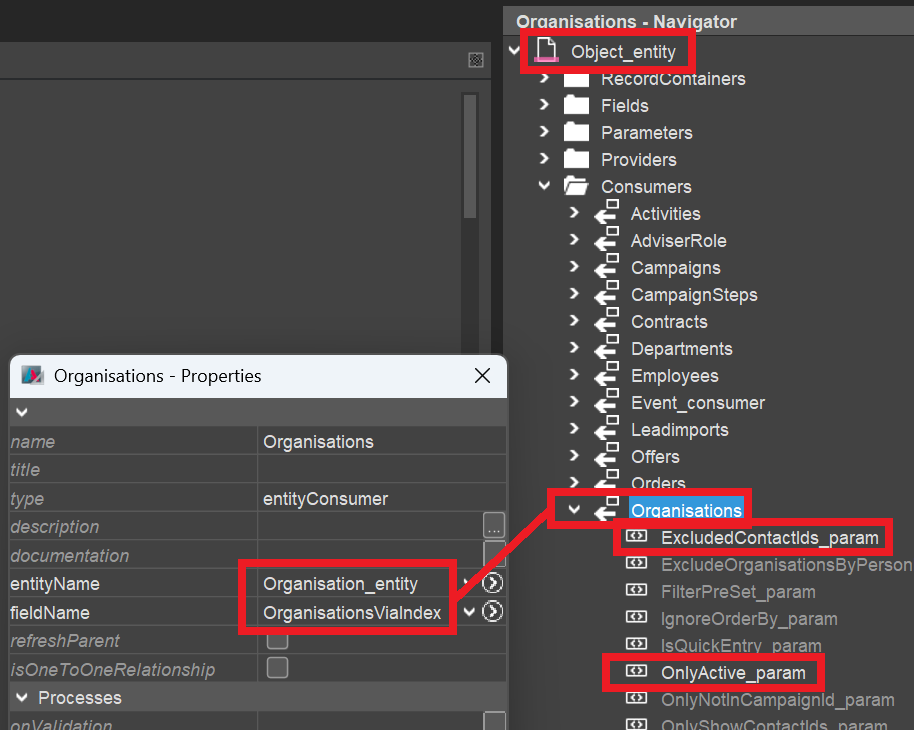Collapse the Processes section in Properties
The image size is (914, 730).
pyautogui.click(x=20, y=697)
